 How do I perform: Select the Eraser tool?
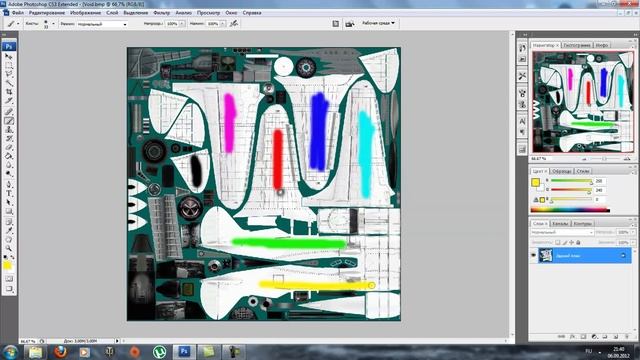[x=9, y=148]
